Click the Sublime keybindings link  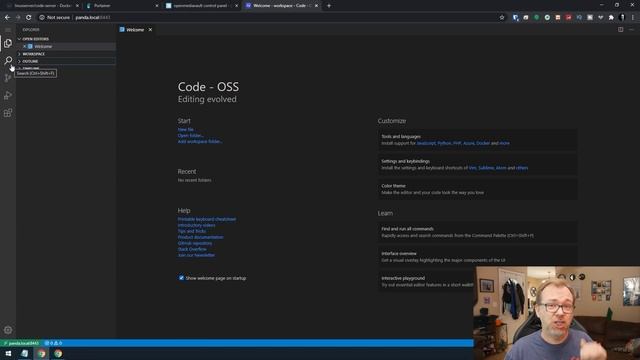tap(486, 168)
